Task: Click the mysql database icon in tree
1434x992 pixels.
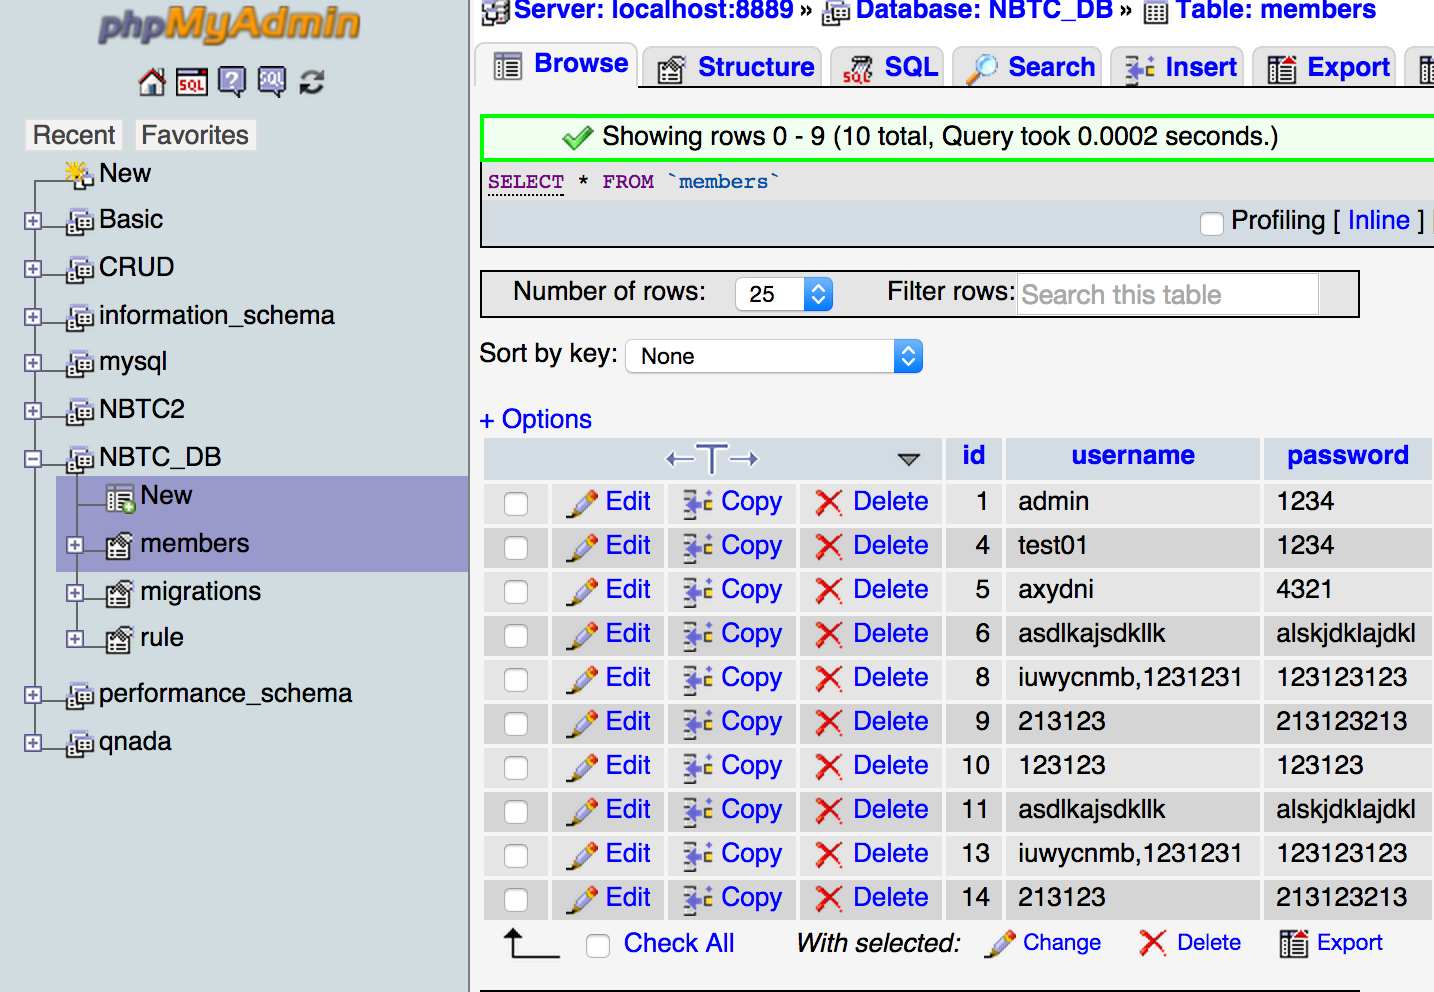Action: (80, 364)
